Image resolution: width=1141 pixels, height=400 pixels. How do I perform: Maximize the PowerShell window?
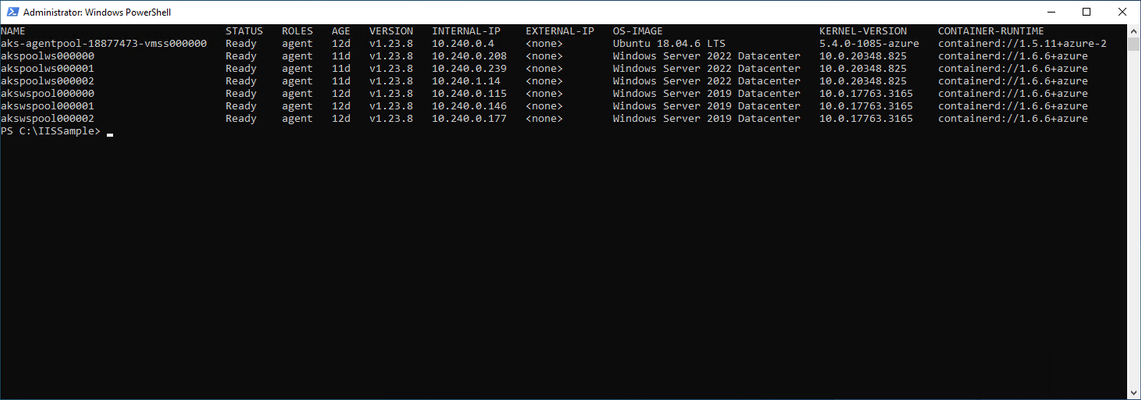click(x=1086, y=12)
